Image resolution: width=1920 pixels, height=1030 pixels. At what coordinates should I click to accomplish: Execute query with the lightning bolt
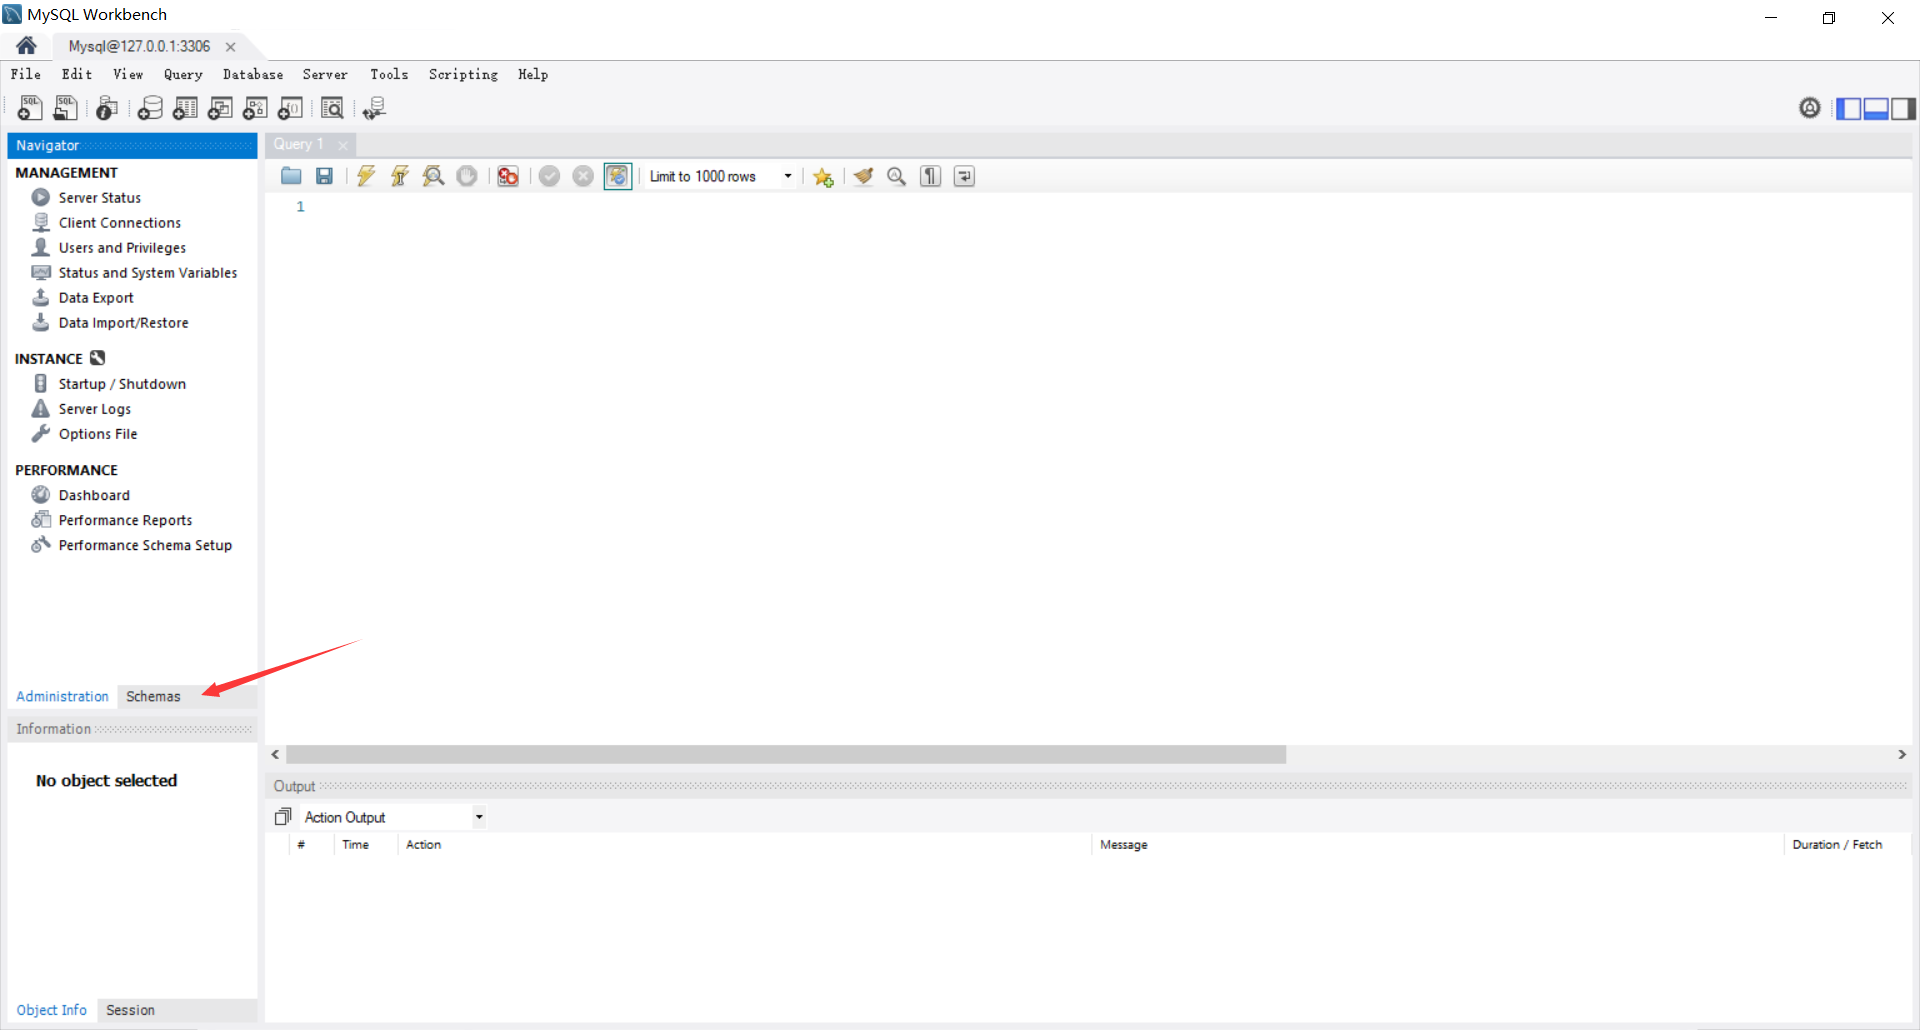point(366,176)
